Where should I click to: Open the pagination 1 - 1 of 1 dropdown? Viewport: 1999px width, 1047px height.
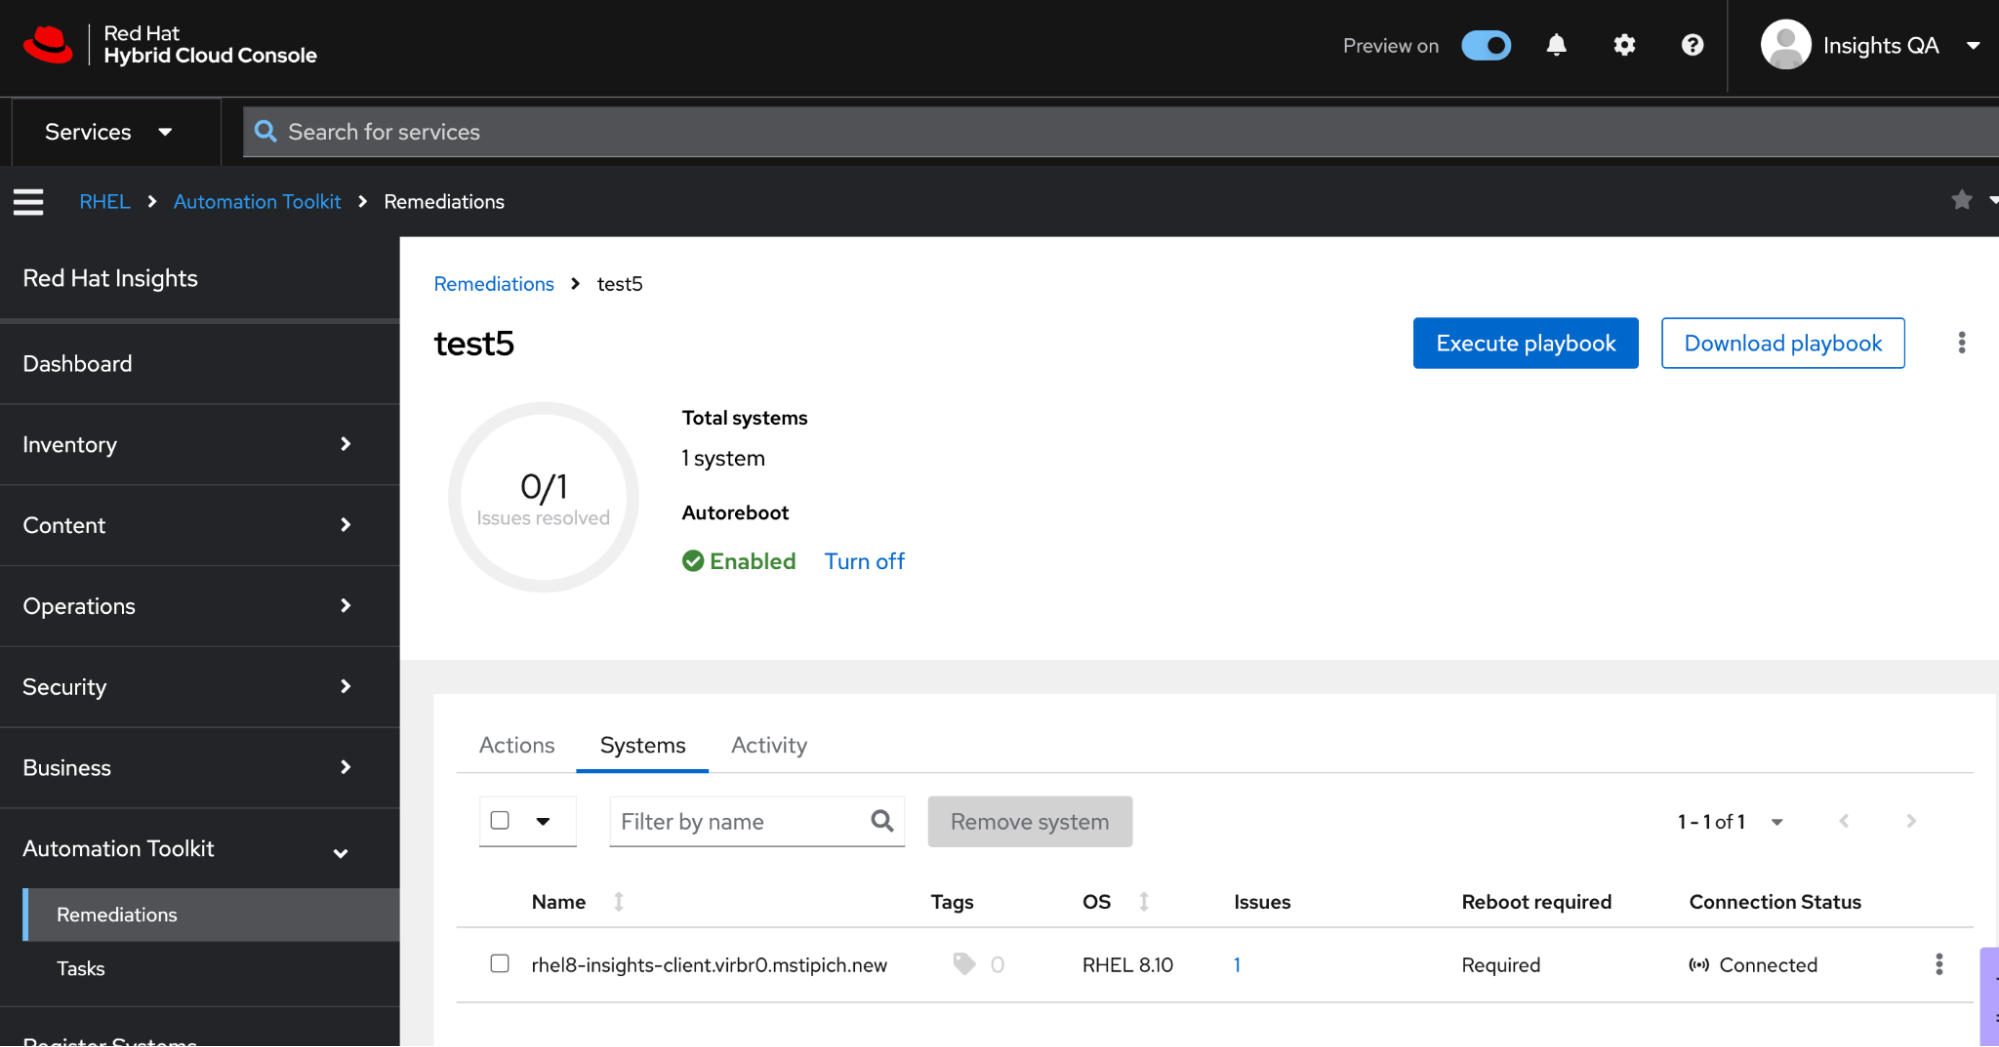(1730, 821)
